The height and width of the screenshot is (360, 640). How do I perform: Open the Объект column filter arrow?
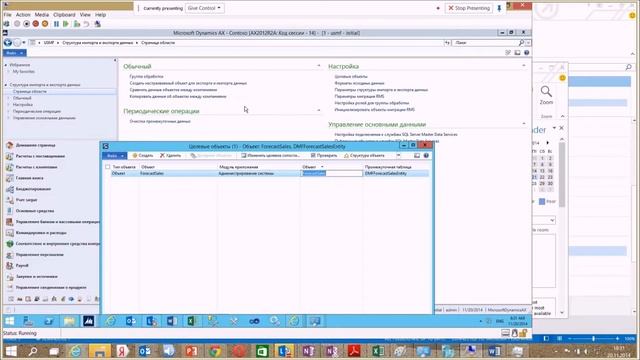(x=322, y=167)
